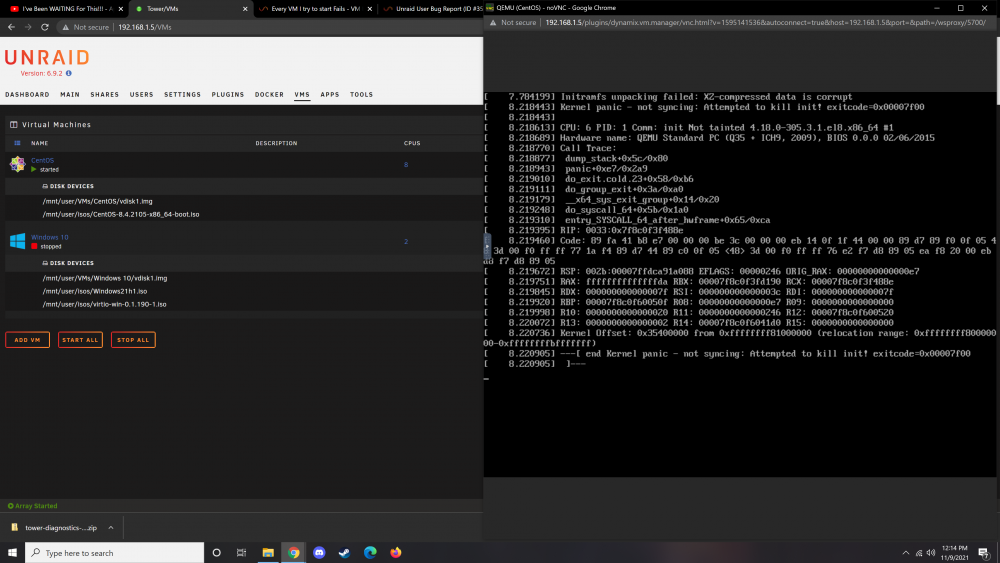Open Discord from the taskbar

point(320,553)
